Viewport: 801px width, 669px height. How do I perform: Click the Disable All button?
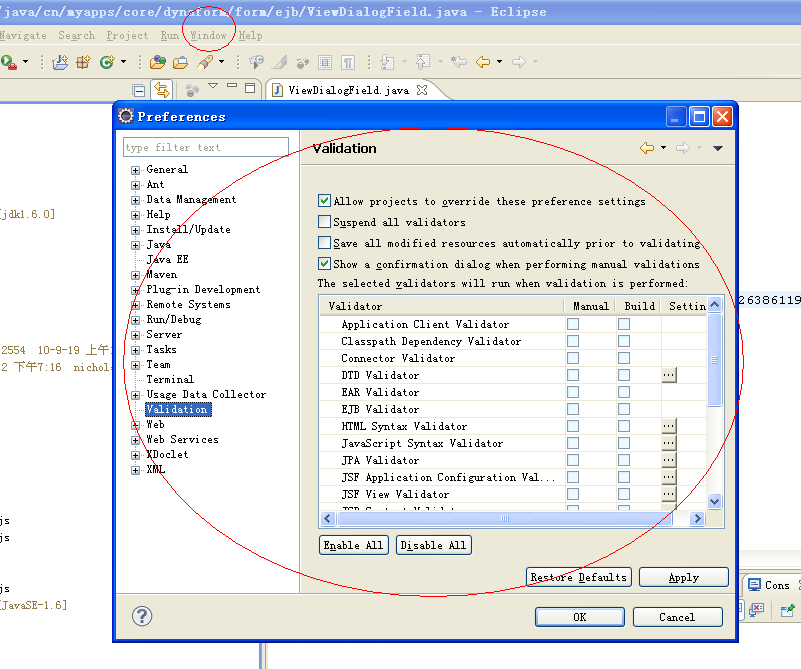click(x=433, y=545)
